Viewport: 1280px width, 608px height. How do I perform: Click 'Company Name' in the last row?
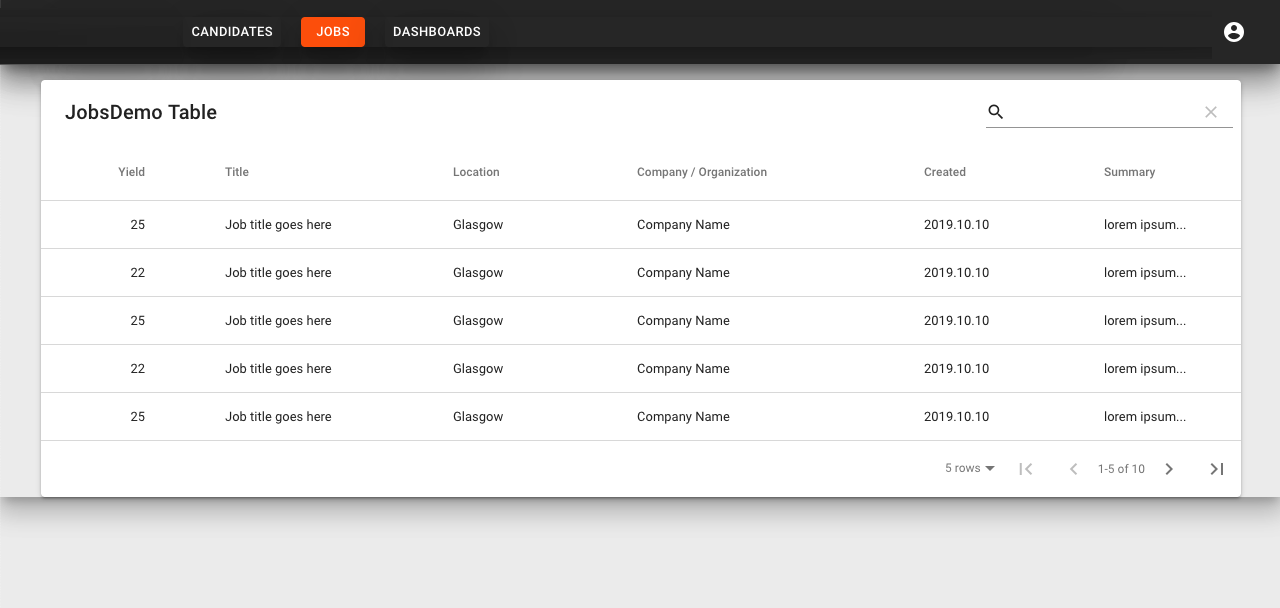pos(683,417)
